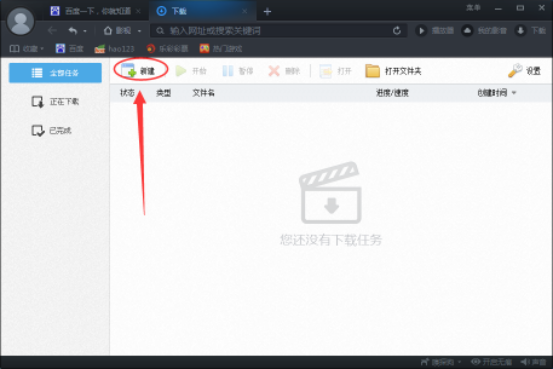The height and width of the screenshot is (369, 553).
Task: Click the 新建 new download task icon
Action: [129, 71]
